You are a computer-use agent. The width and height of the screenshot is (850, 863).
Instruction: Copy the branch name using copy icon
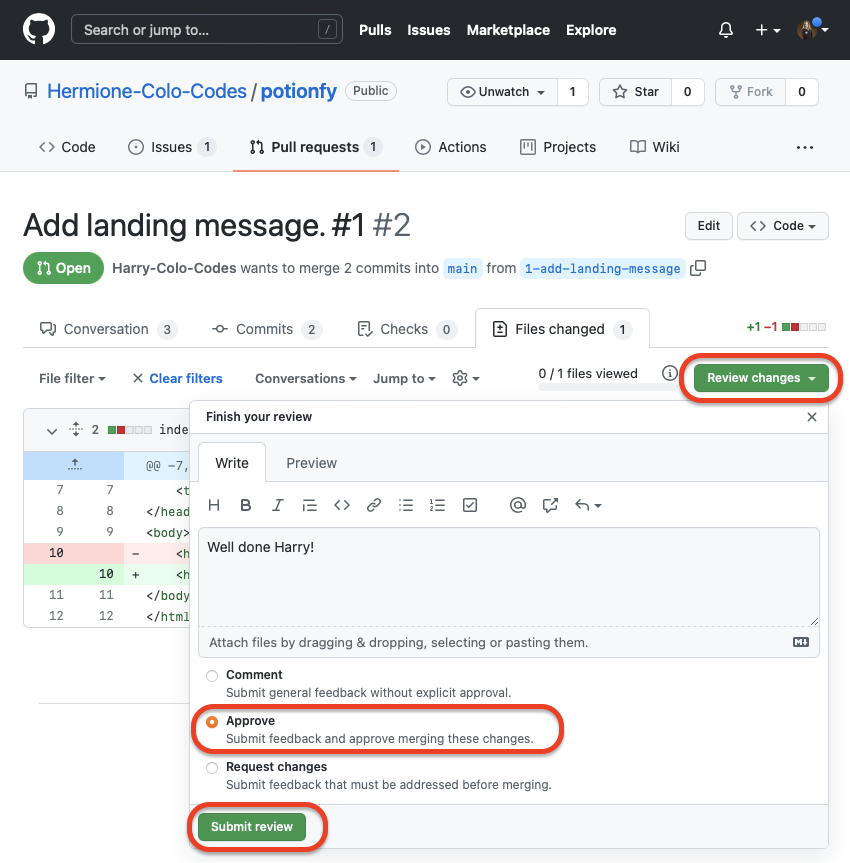pos(698,268)
